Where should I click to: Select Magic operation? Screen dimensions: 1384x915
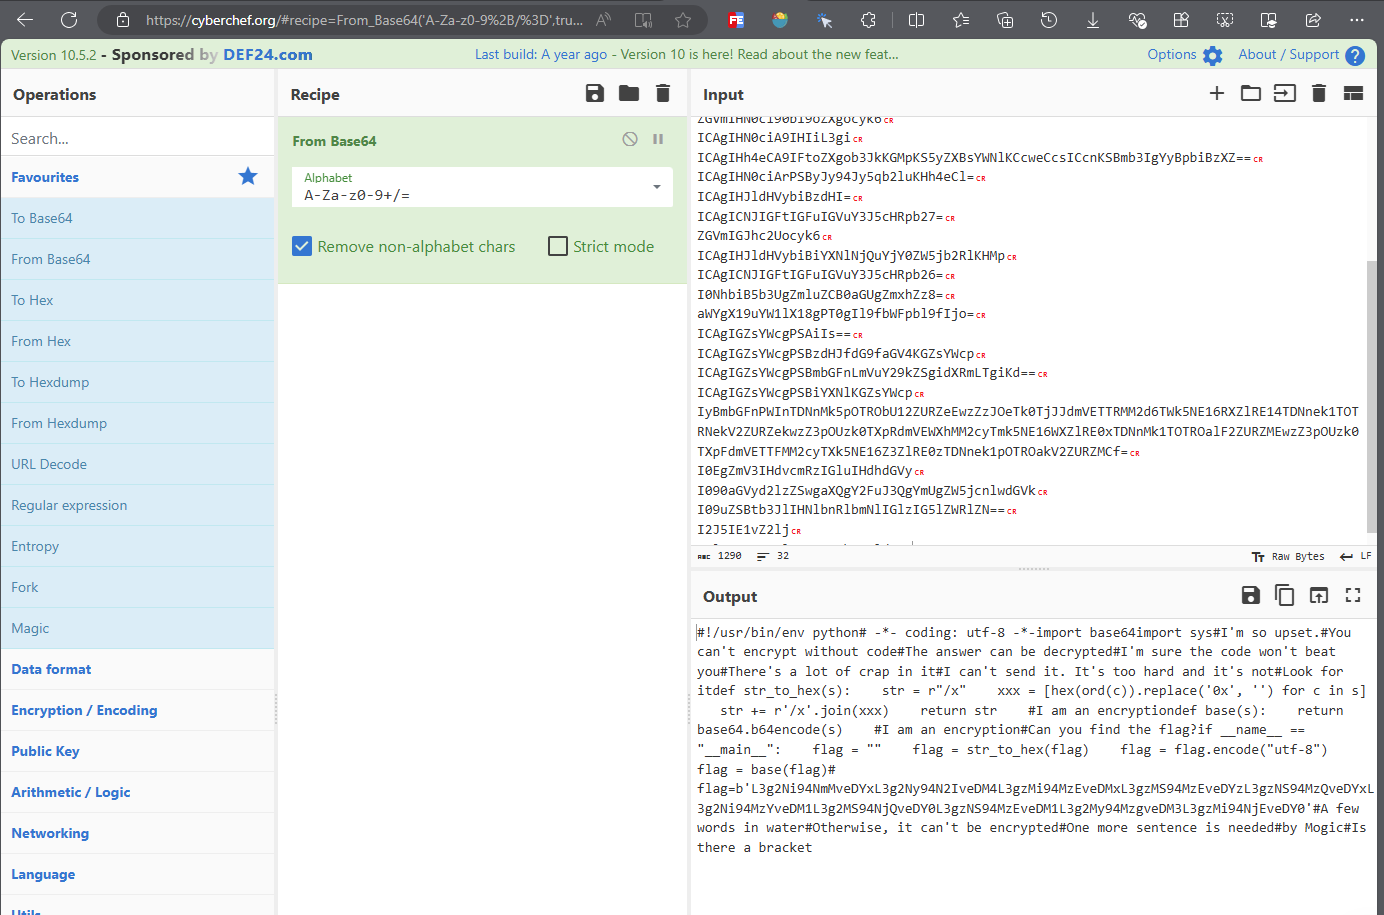tap(137, 628)
